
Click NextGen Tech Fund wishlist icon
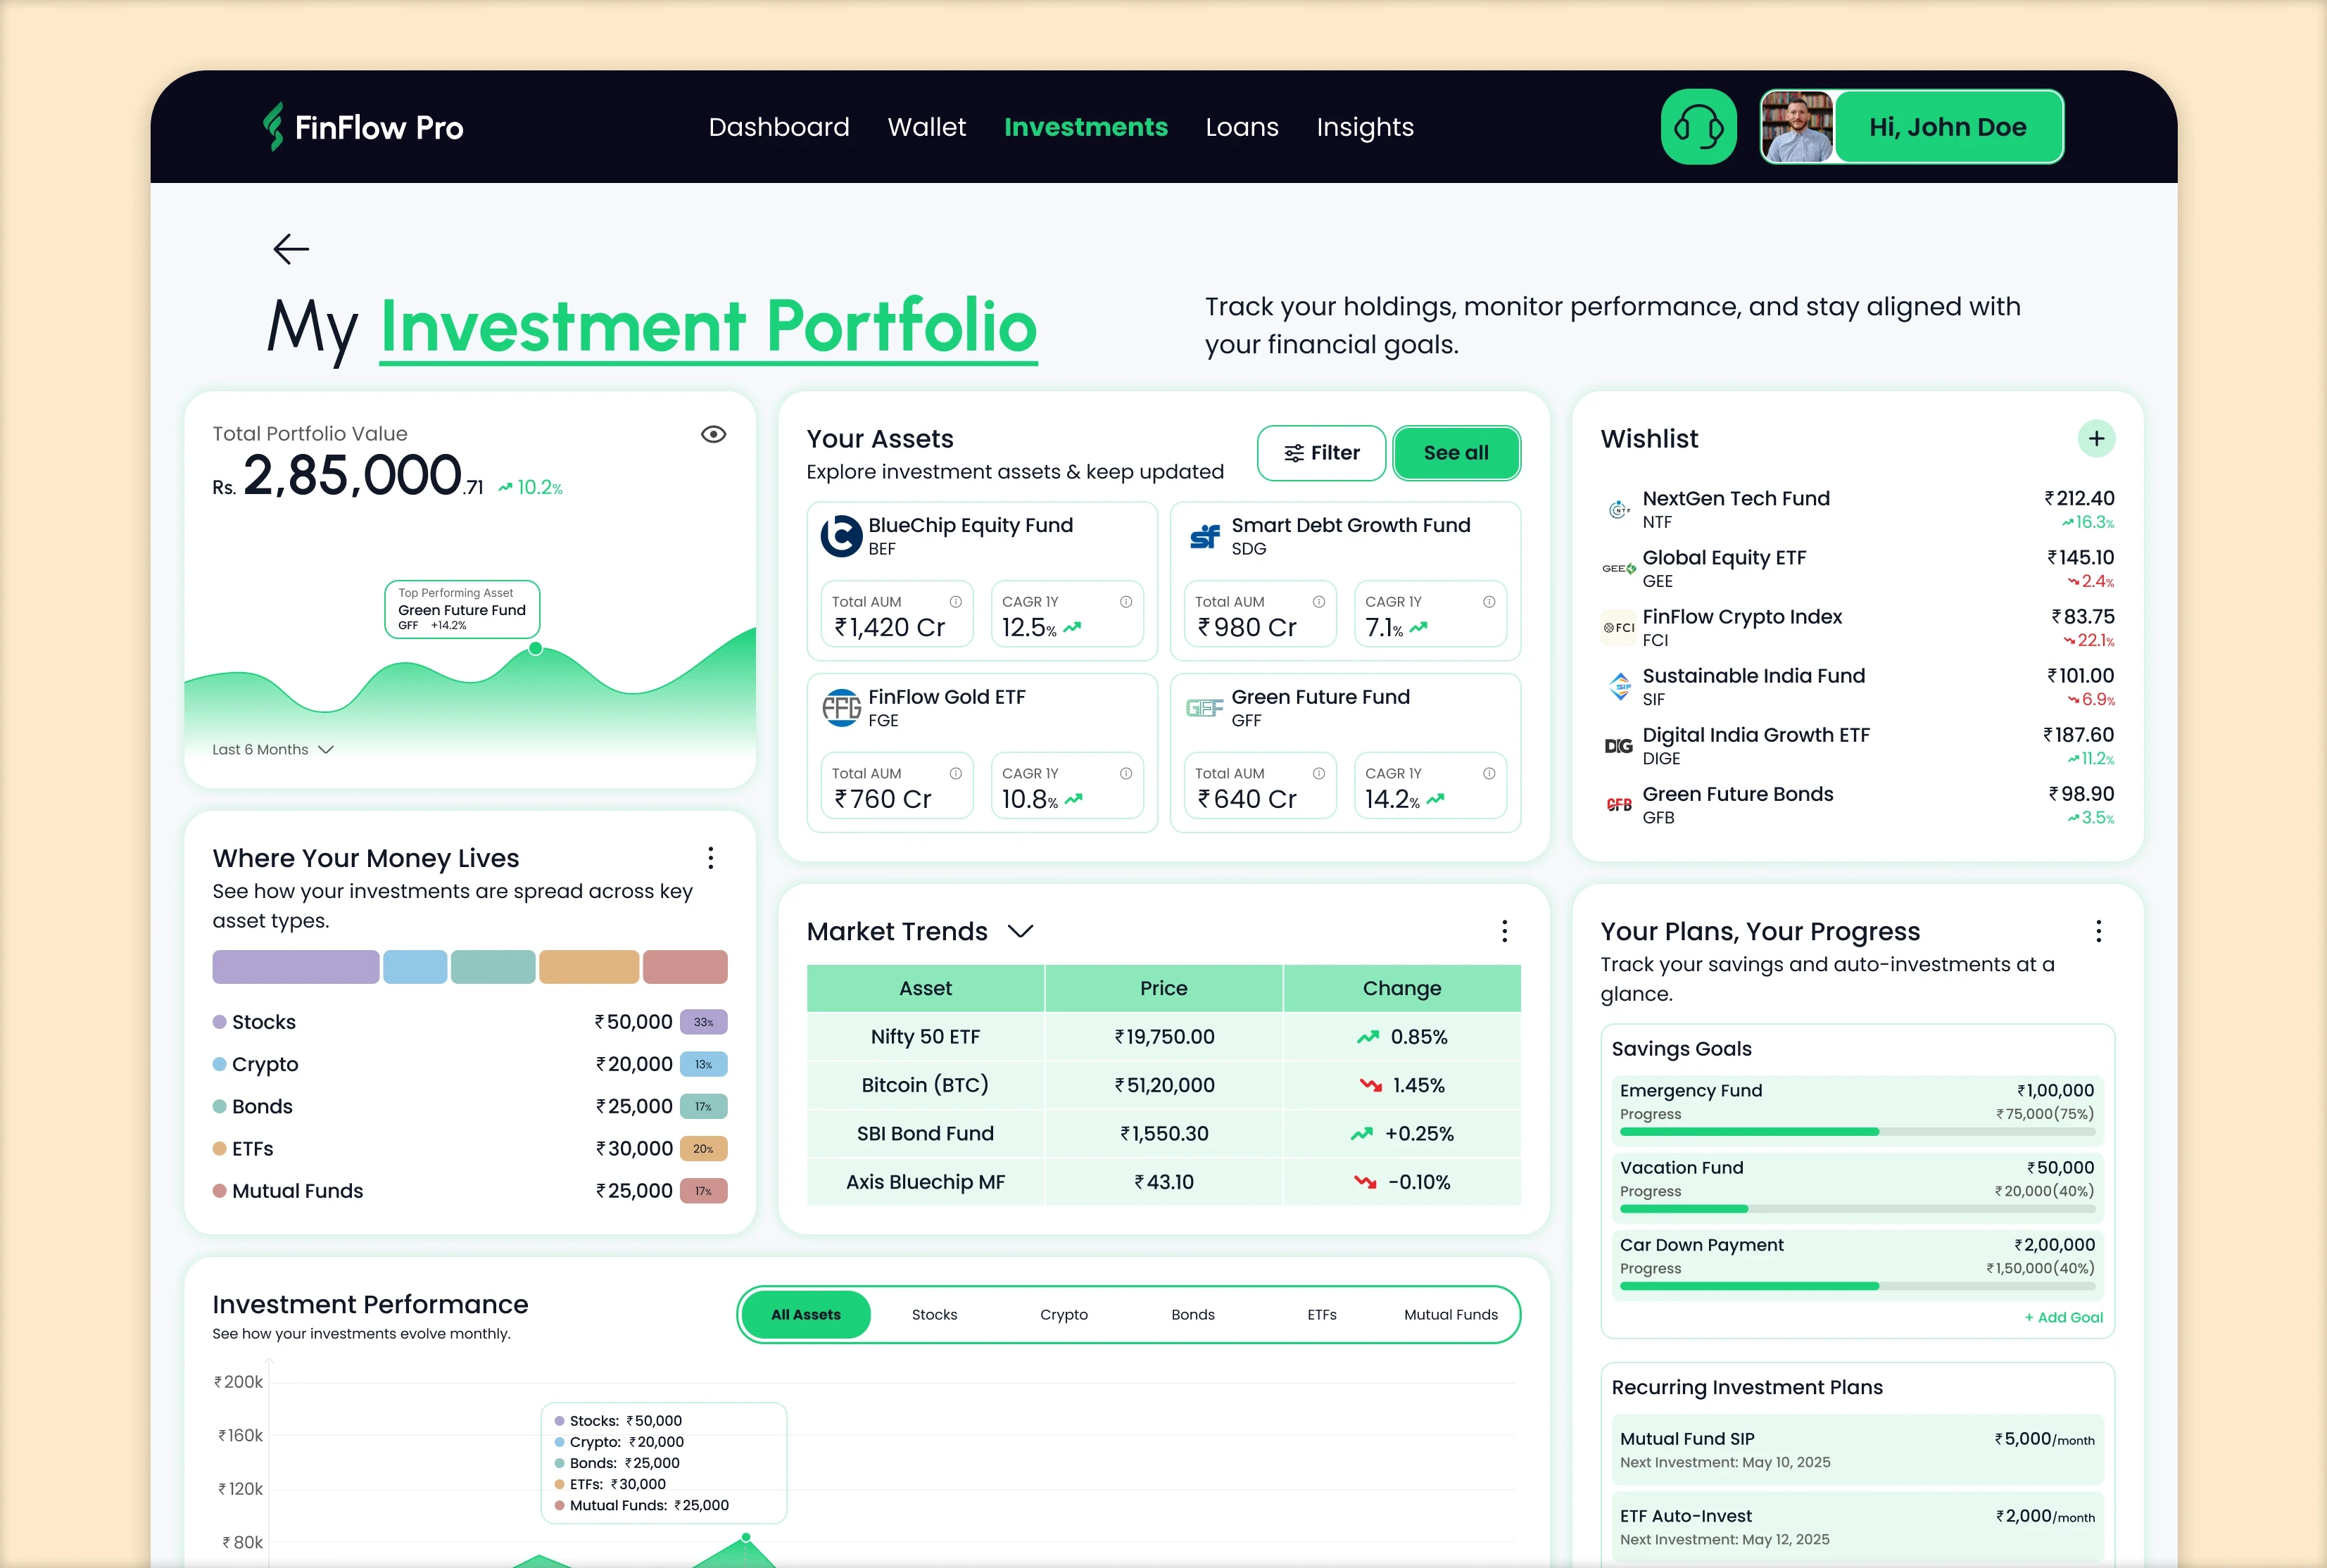[1618, 509]
